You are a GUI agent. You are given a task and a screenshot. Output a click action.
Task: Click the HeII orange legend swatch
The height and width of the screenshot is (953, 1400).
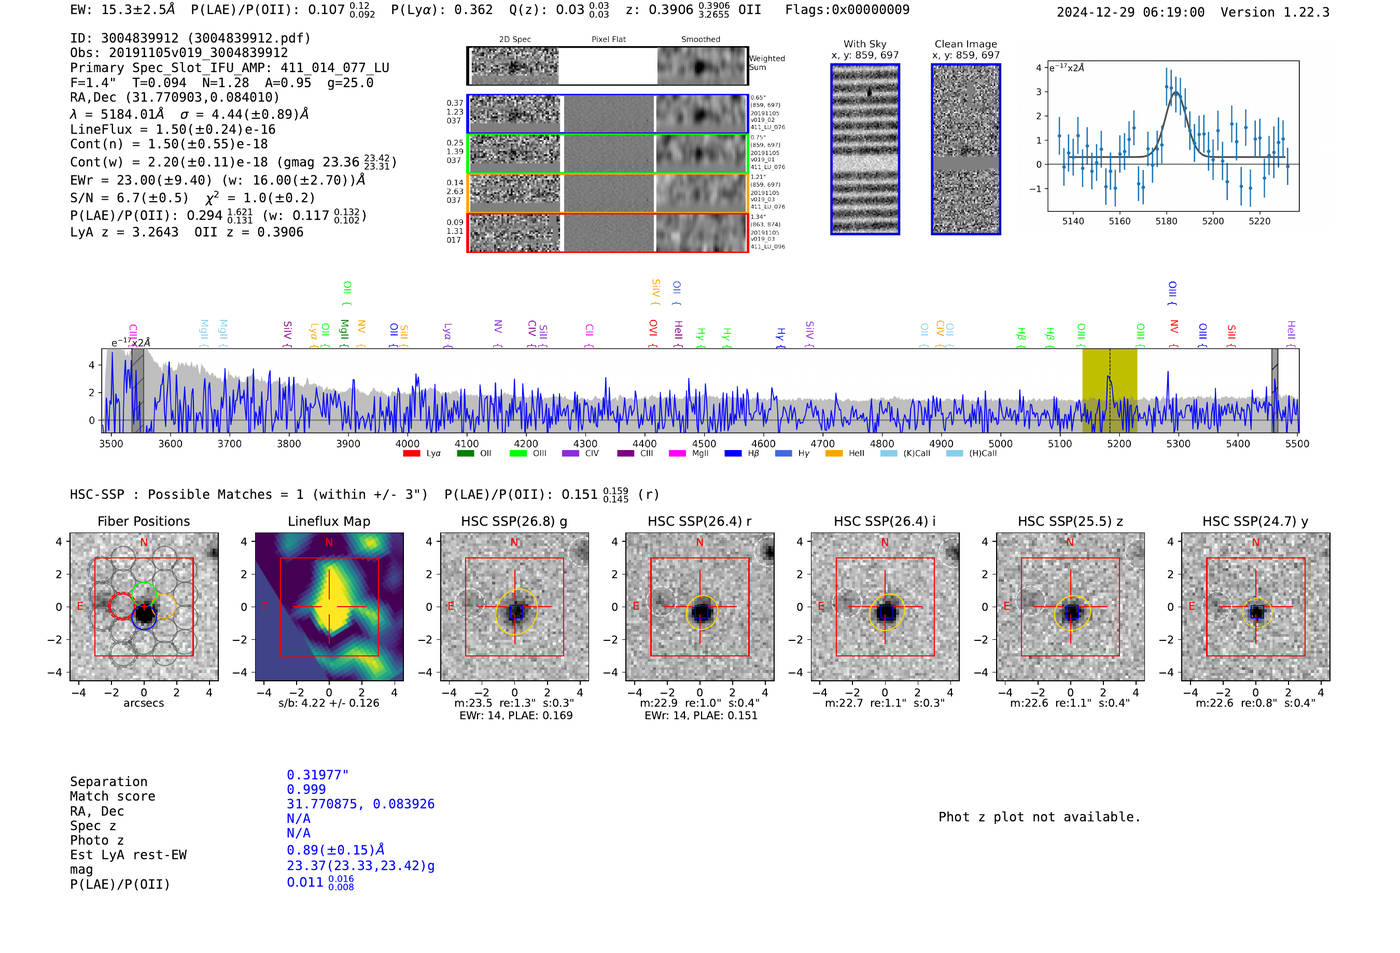pos(834,454)
